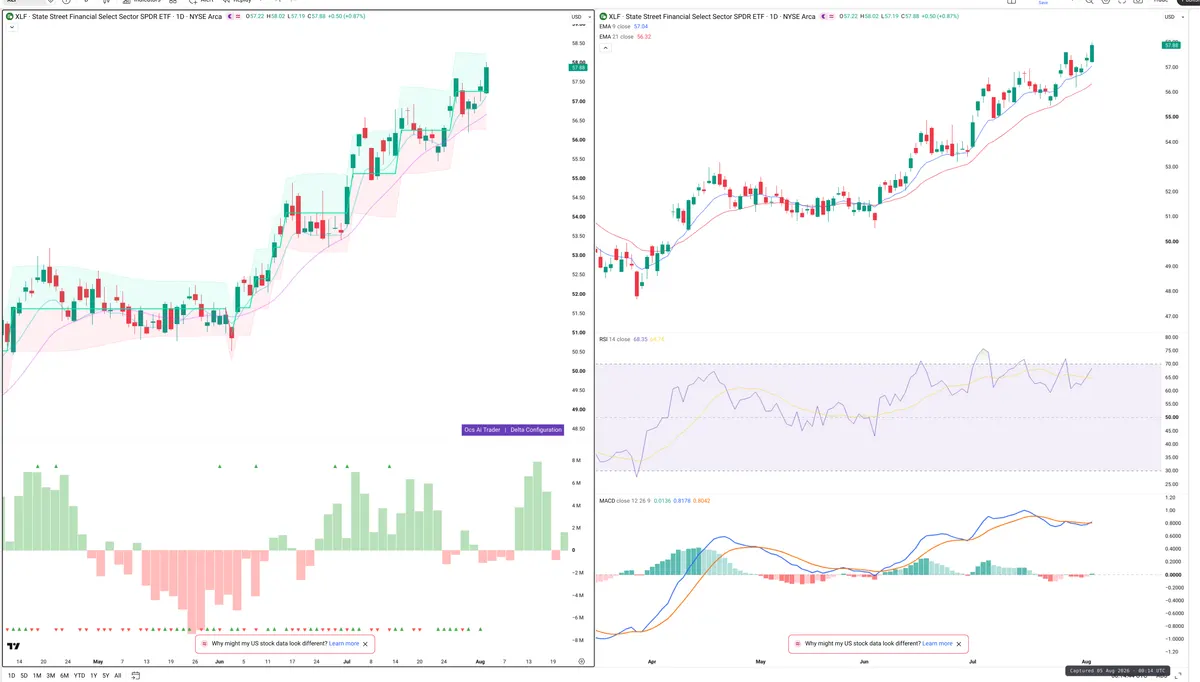
Task: Click chart settings gear on left time axis
Action: pyautogui.click(x=581, y=661)
